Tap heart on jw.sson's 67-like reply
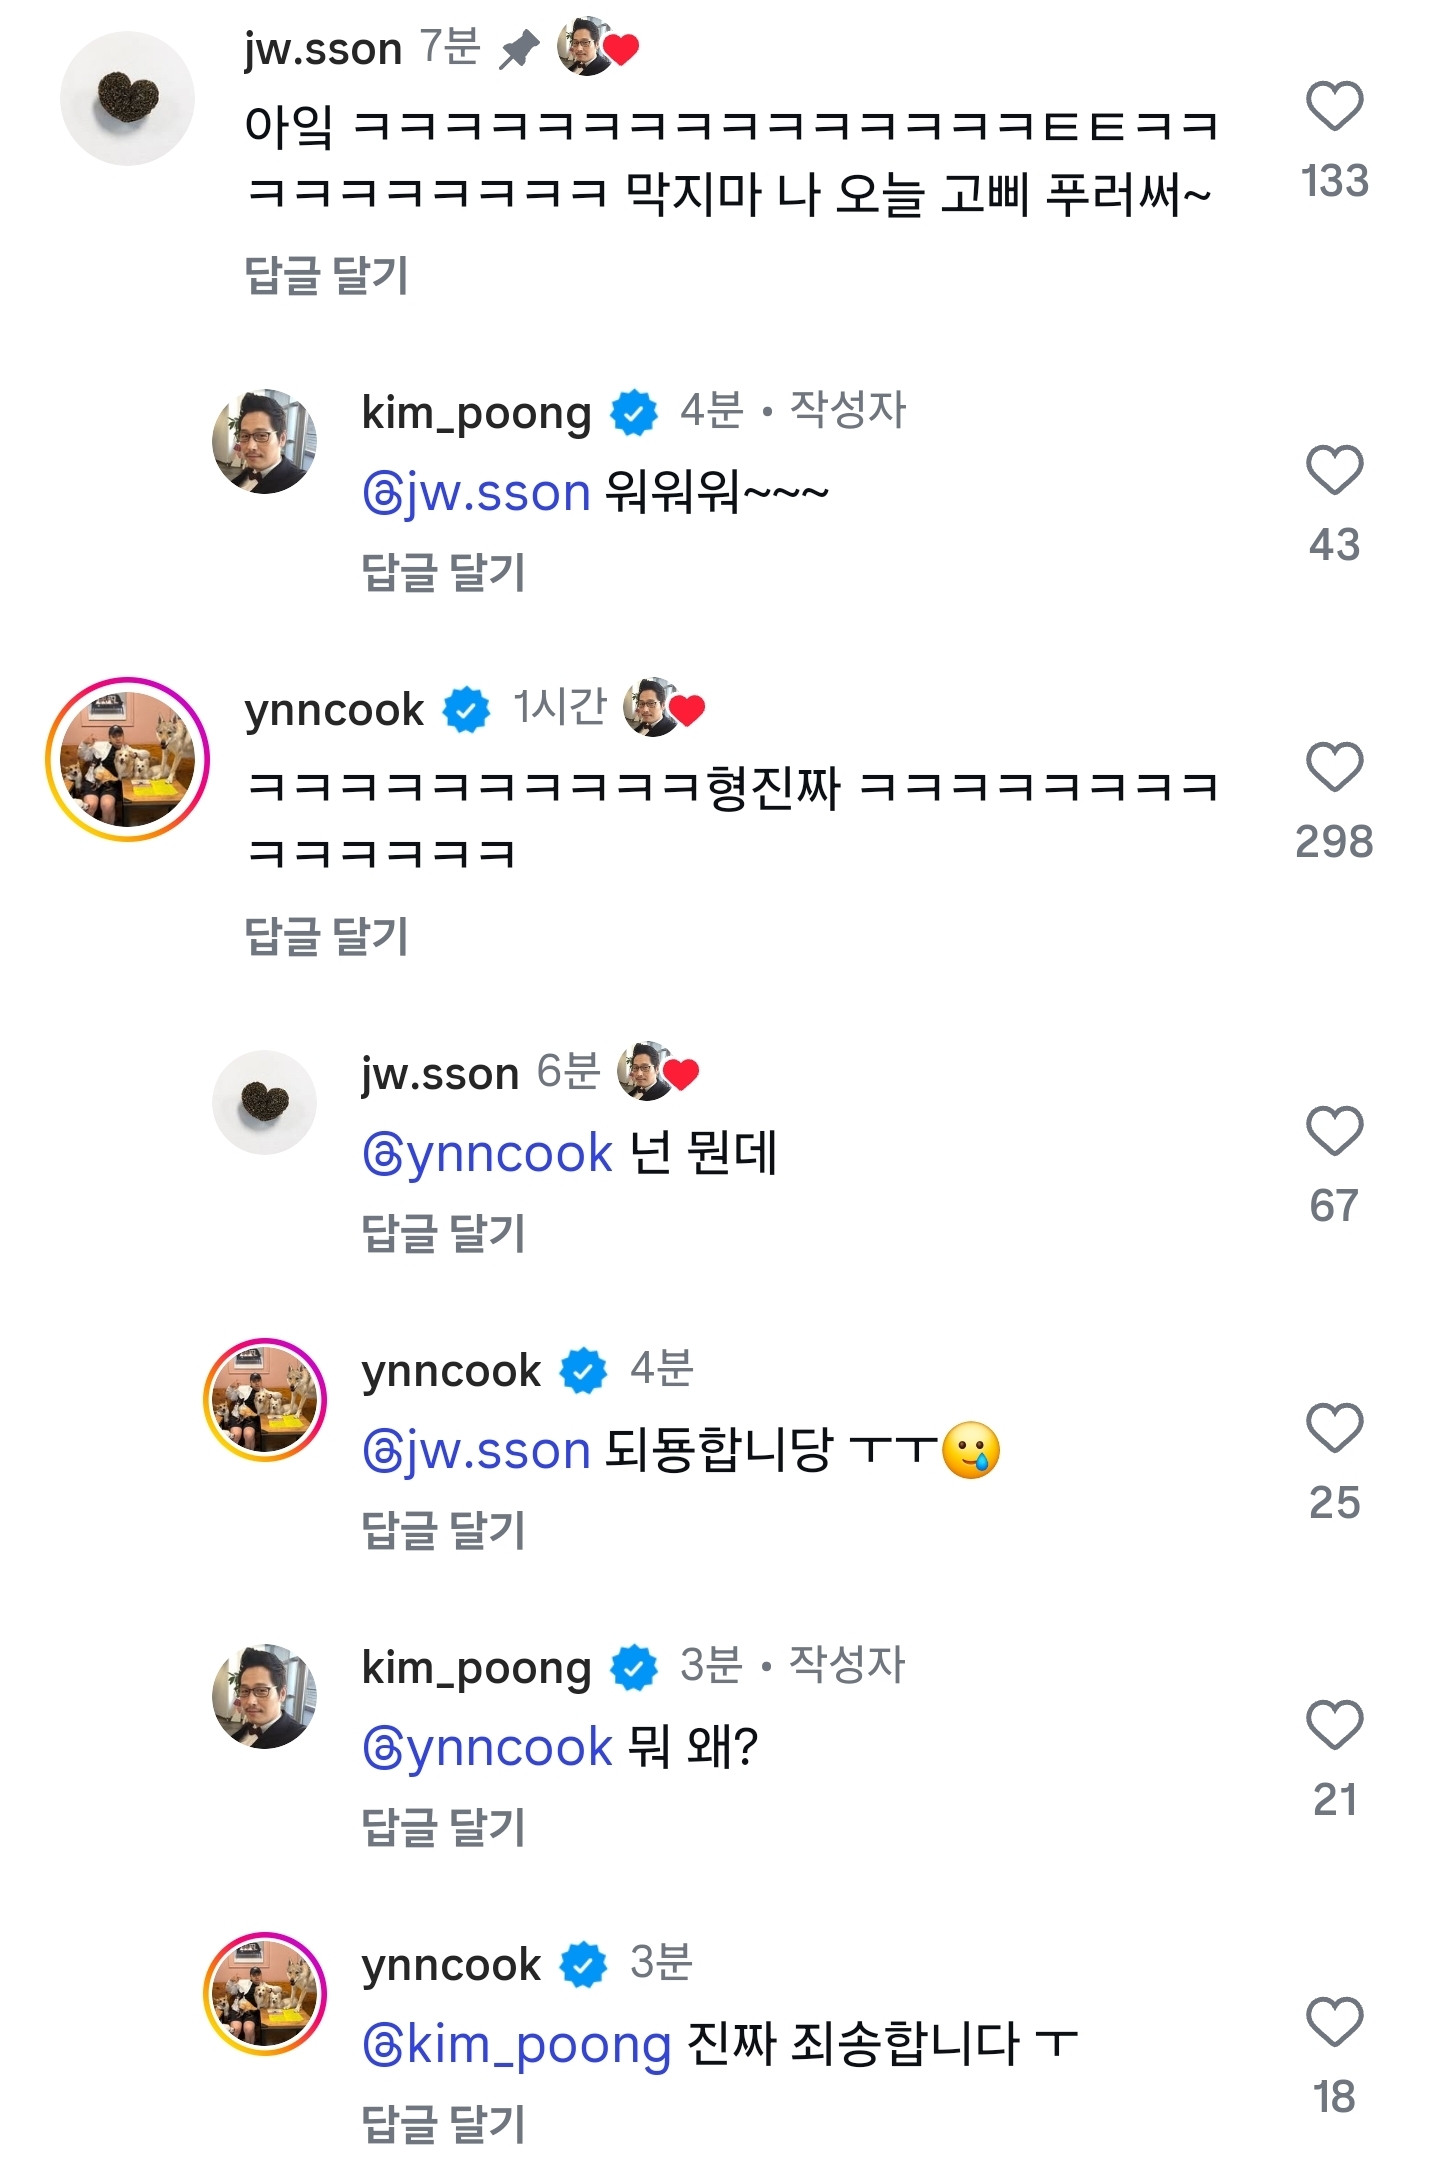The image size is (1440, 2165). 1334,1131
